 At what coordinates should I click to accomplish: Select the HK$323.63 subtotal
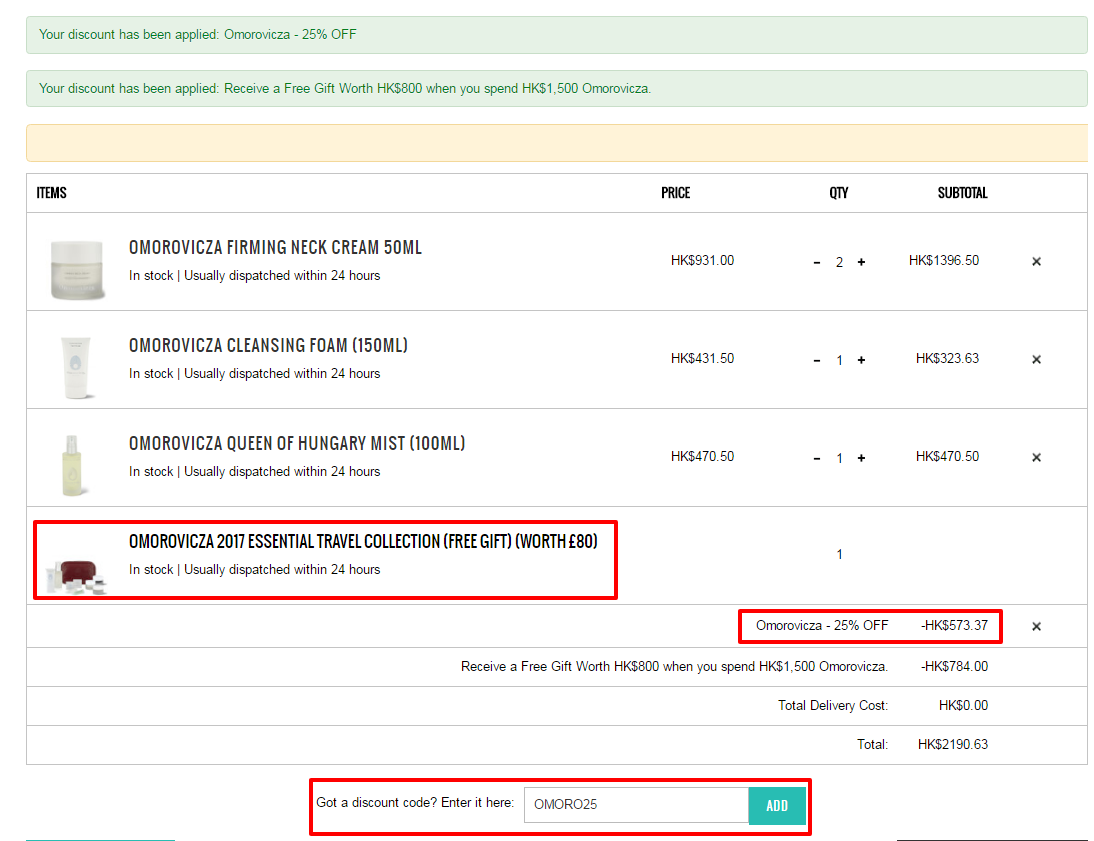coord(947,358)
